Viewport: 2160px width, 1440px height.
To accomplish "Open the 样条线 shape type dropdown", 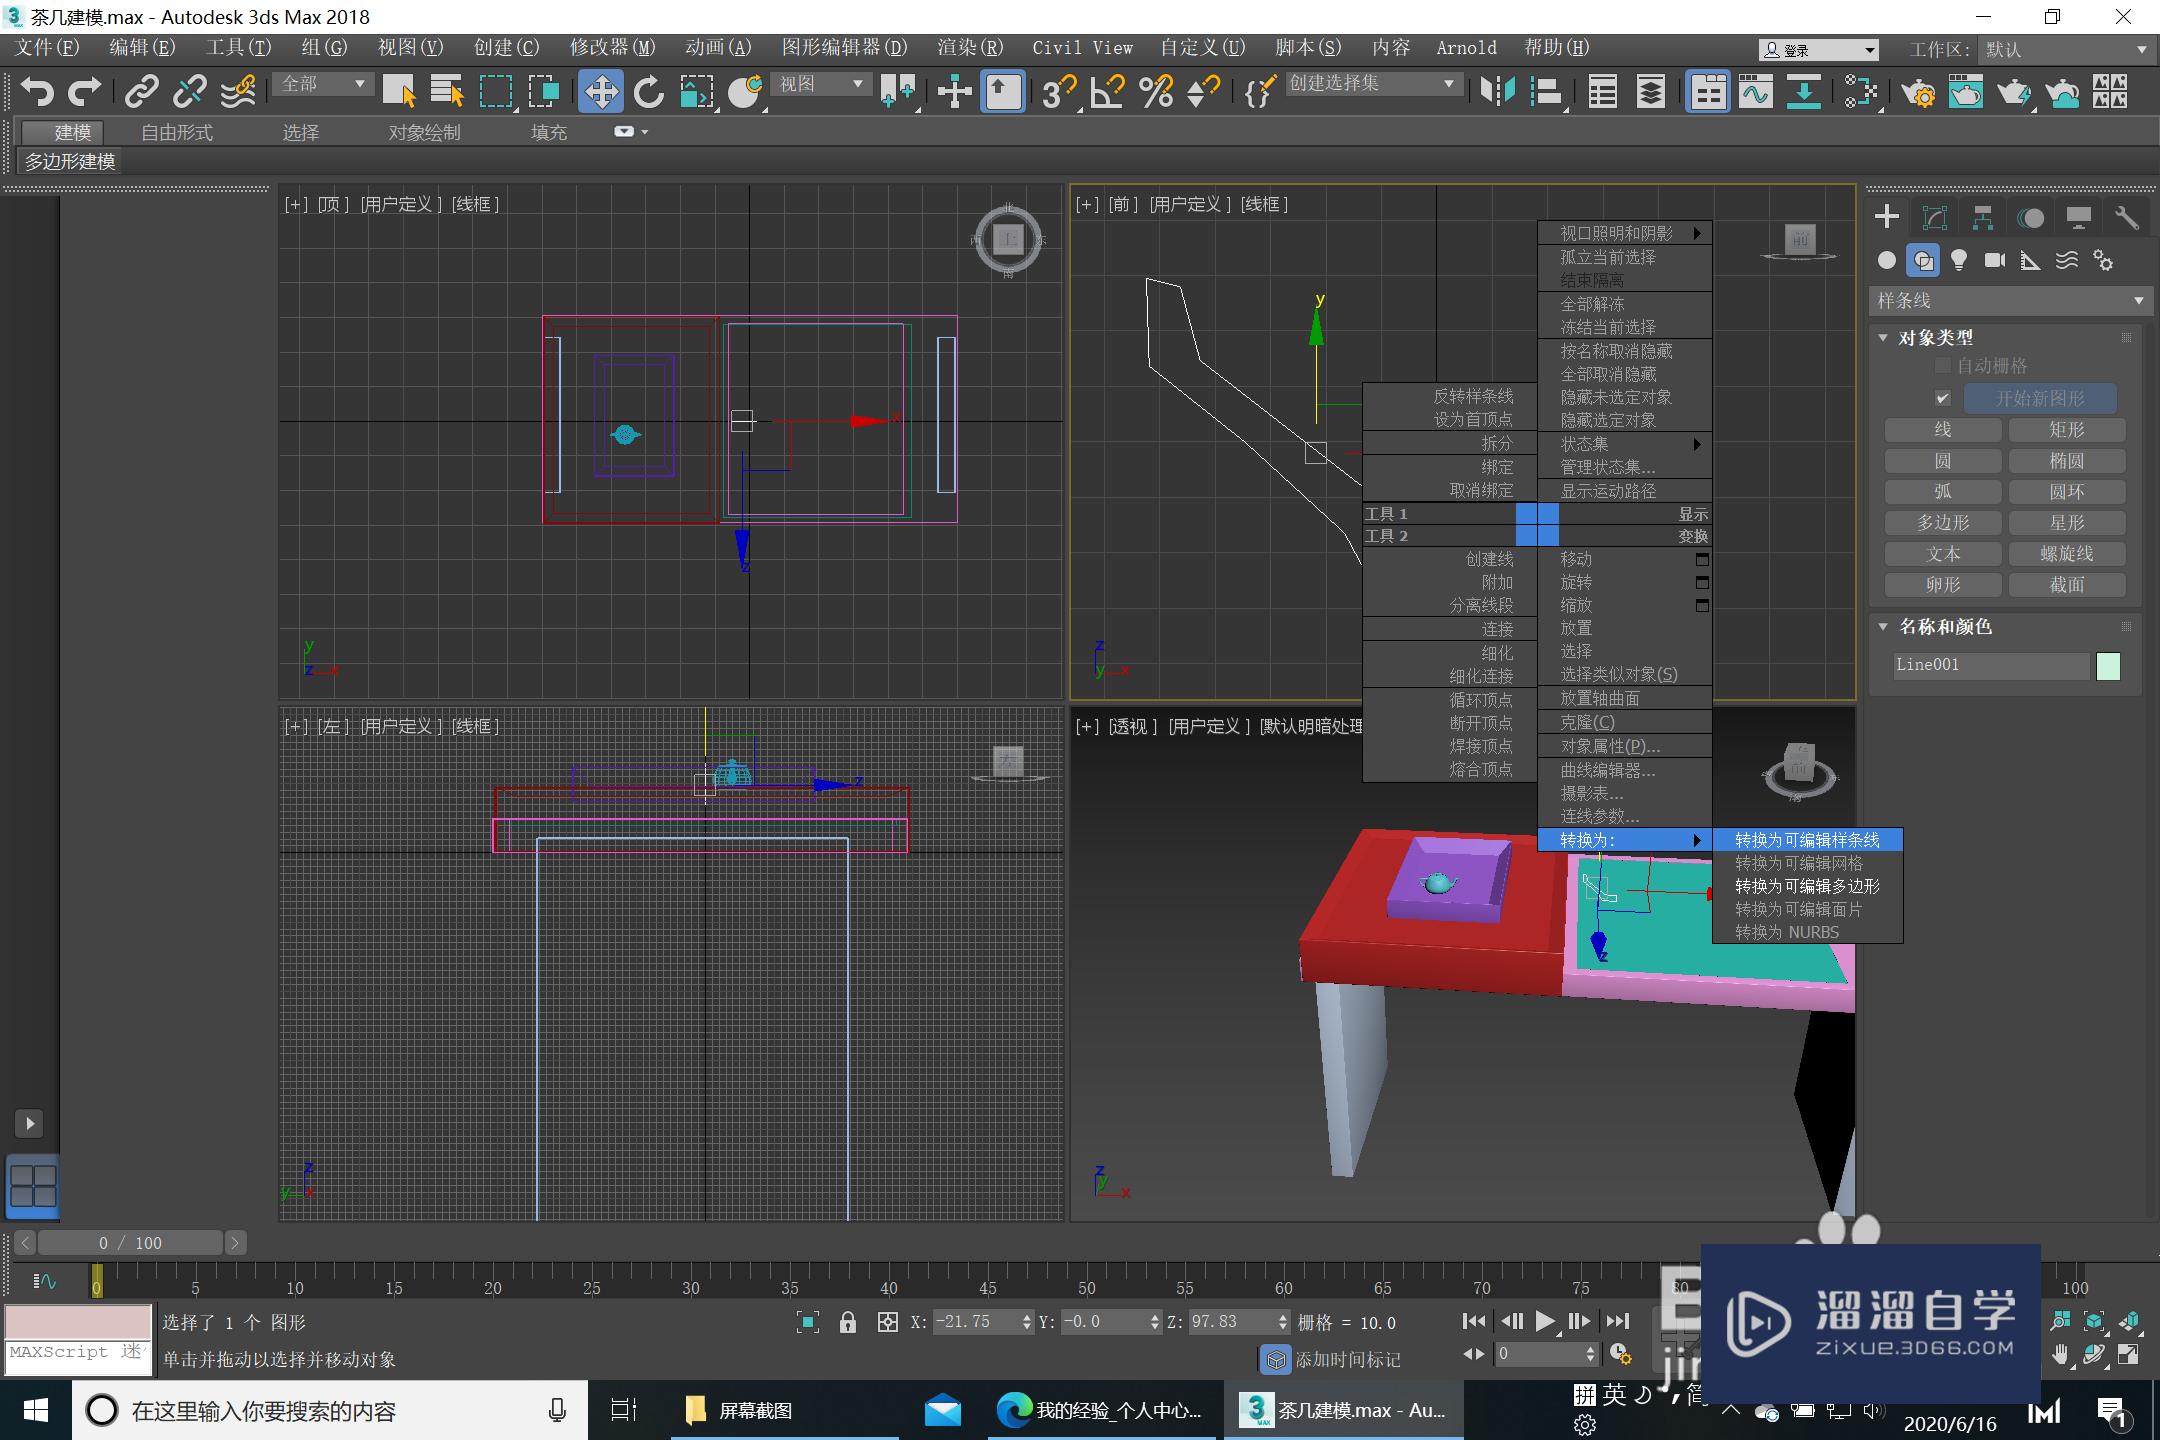I will (x=2009, y=301).
